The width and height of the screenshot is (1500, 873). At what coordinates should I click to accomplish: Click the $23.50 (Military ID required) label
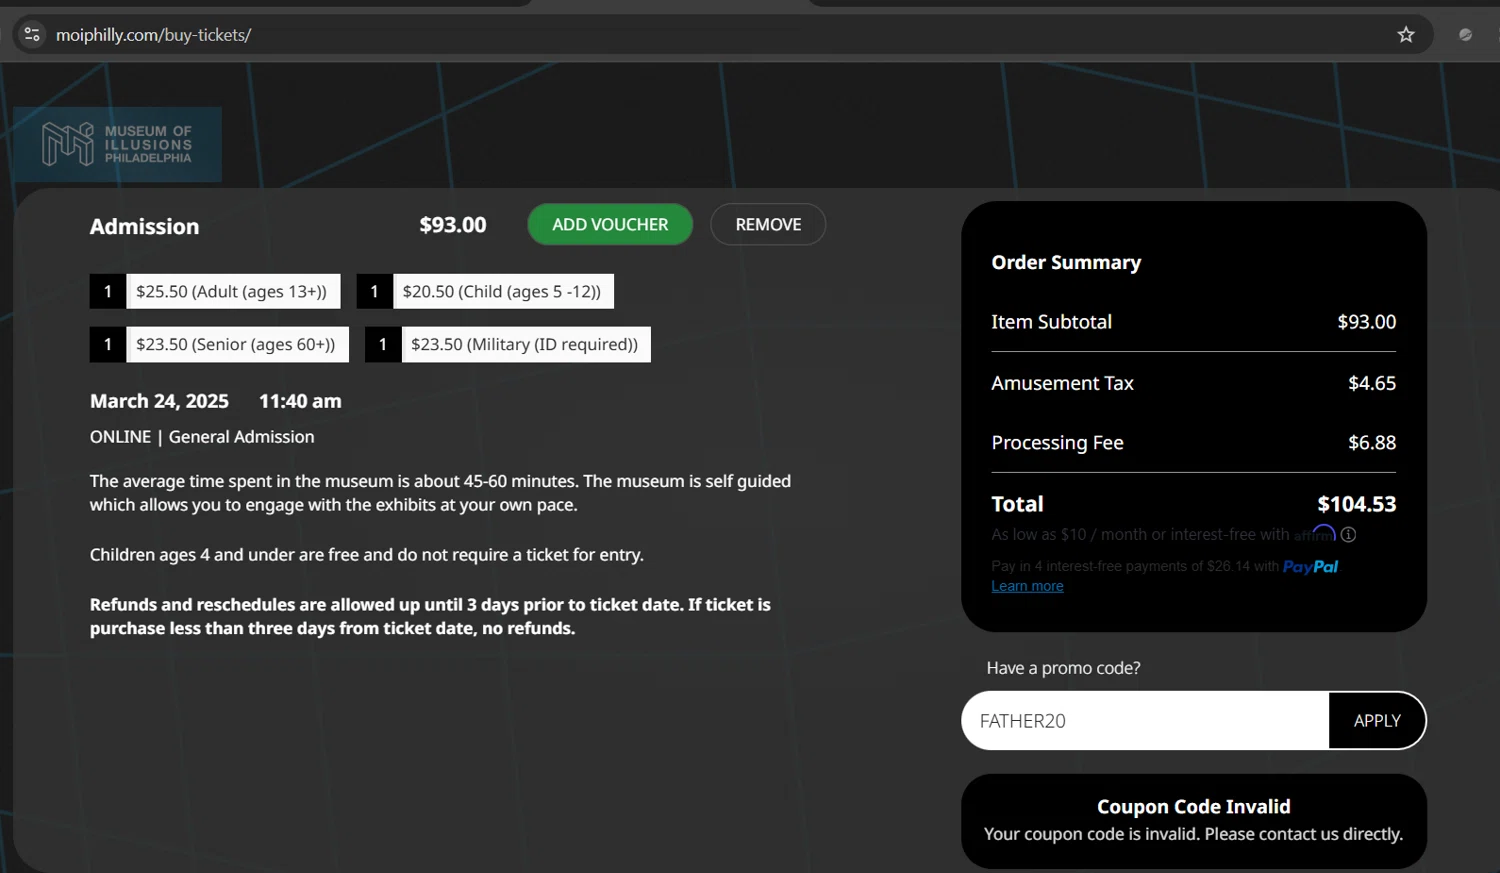pos(526,344)
